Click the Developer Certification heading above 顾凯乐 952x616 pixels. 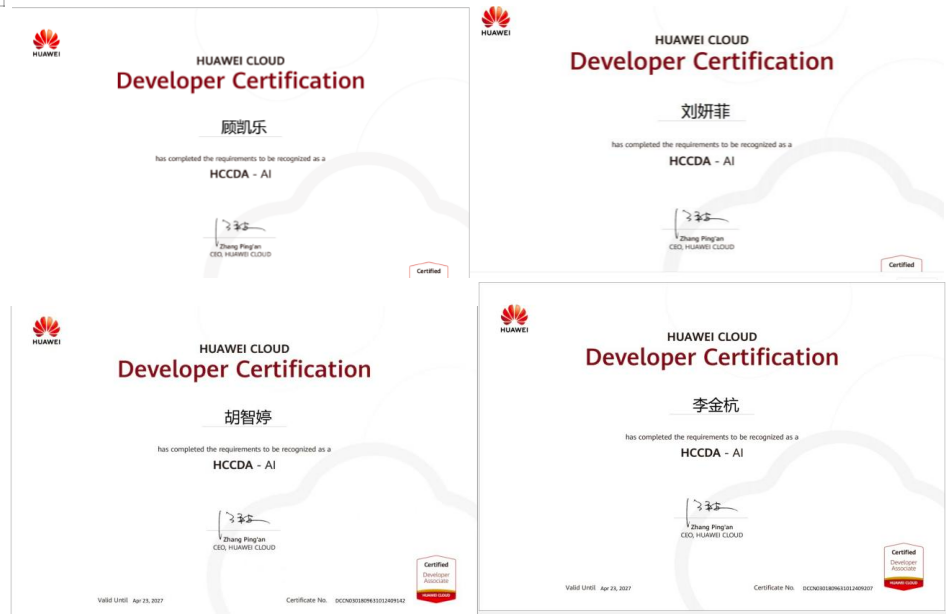tap(240, 81)
